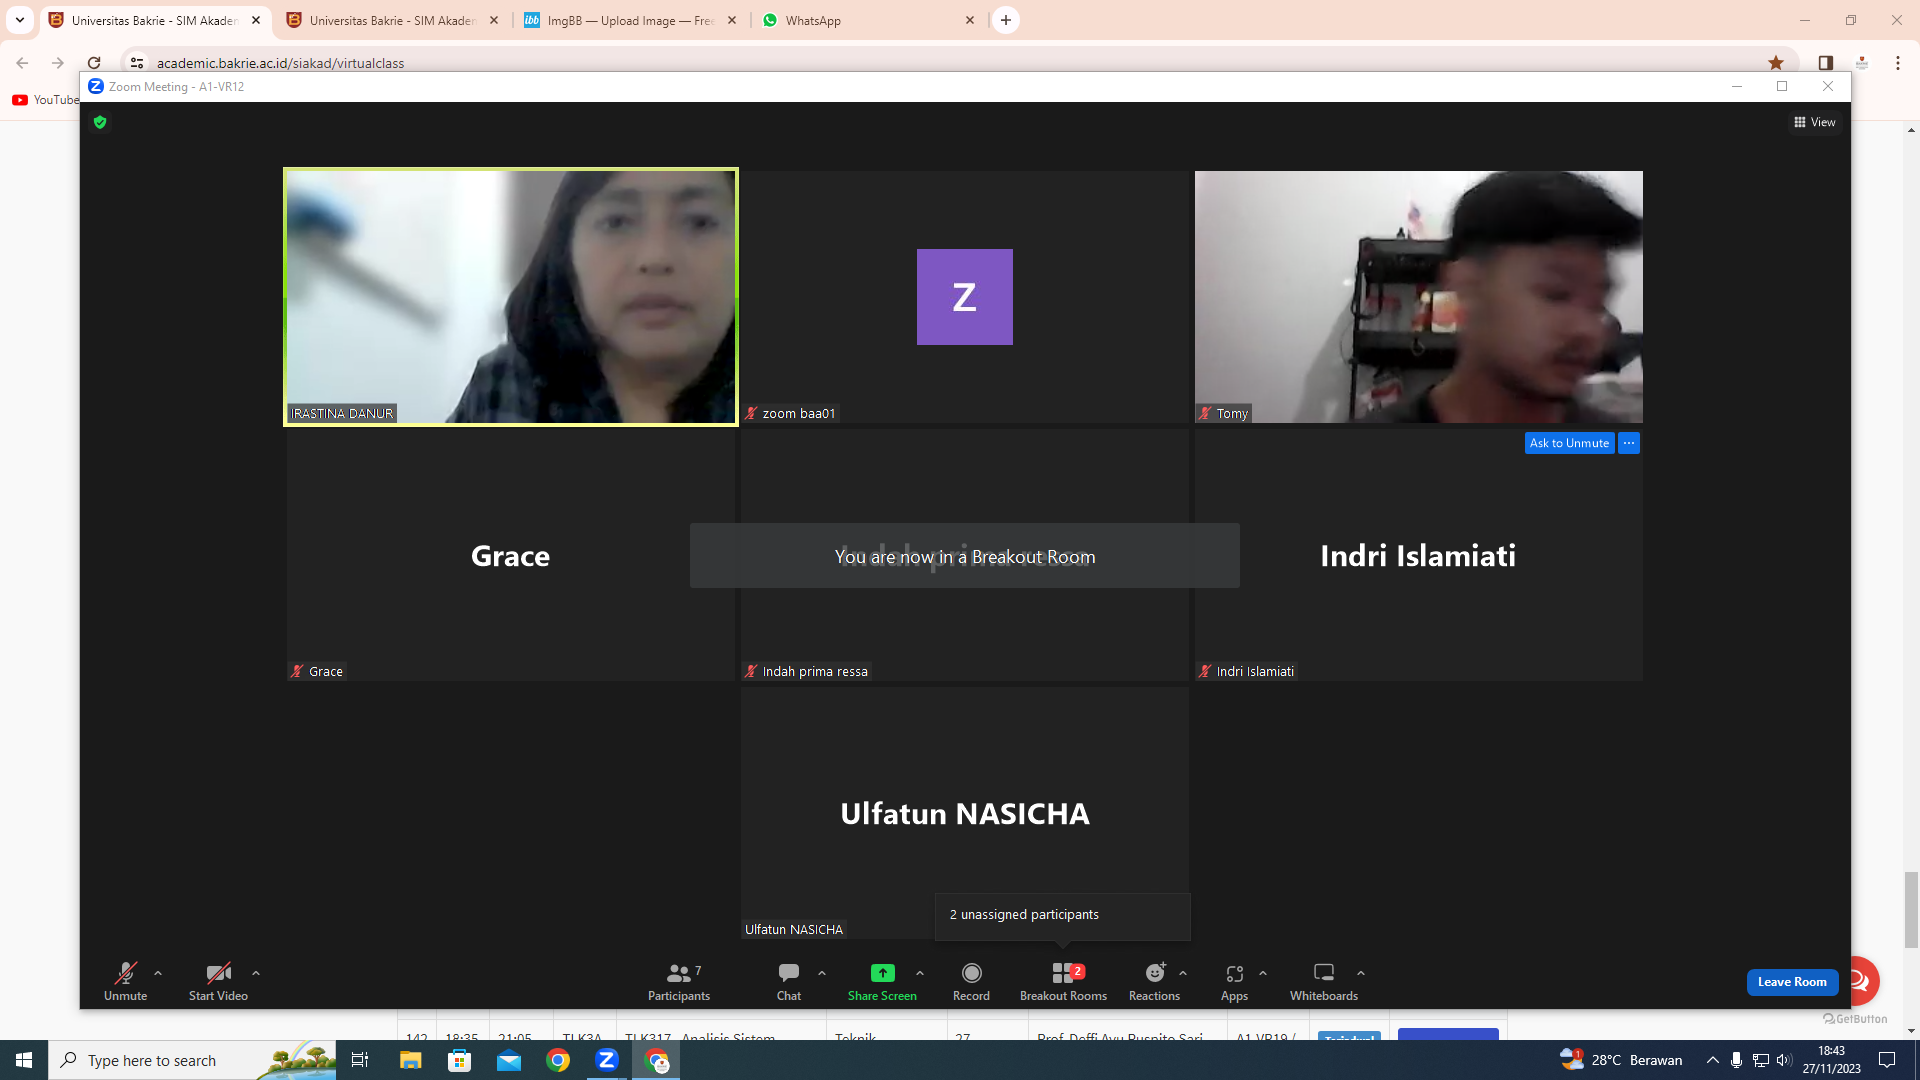The height and width of the screenshot is (1080, 1920).
Task: Open the Chrome three-dot menu
Action: (x=1897, y=63)
